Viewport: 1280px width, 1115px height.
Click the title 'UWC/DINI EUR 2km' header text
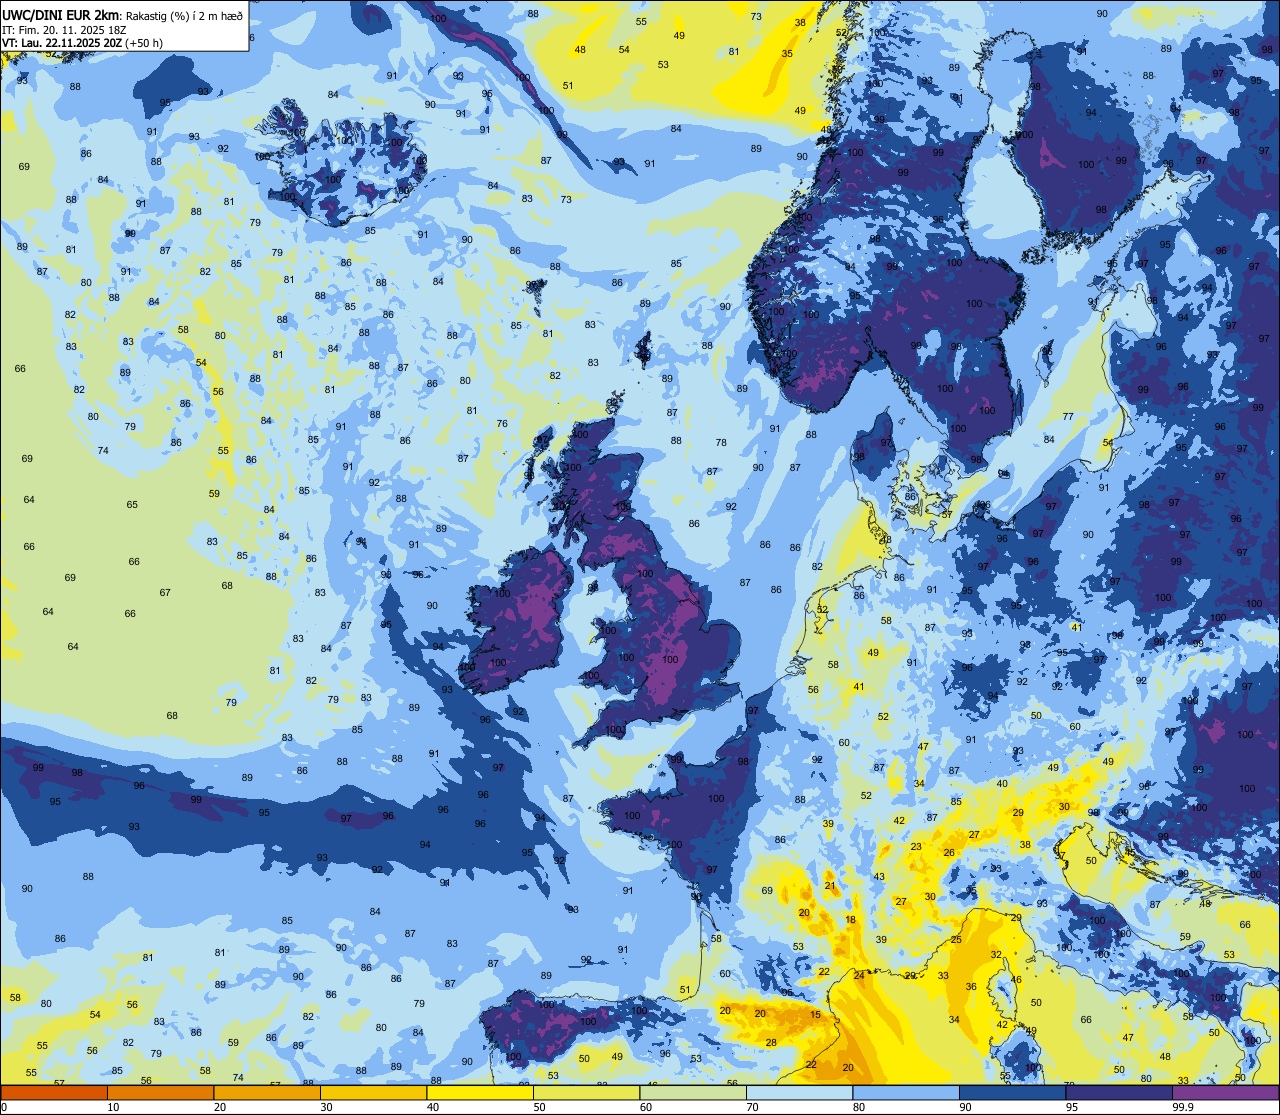(61, 16)
